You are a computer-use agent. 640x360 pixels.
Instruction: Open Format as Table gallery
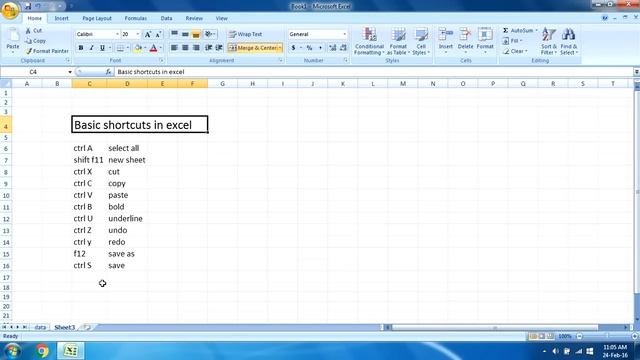(x=398, y=41)
